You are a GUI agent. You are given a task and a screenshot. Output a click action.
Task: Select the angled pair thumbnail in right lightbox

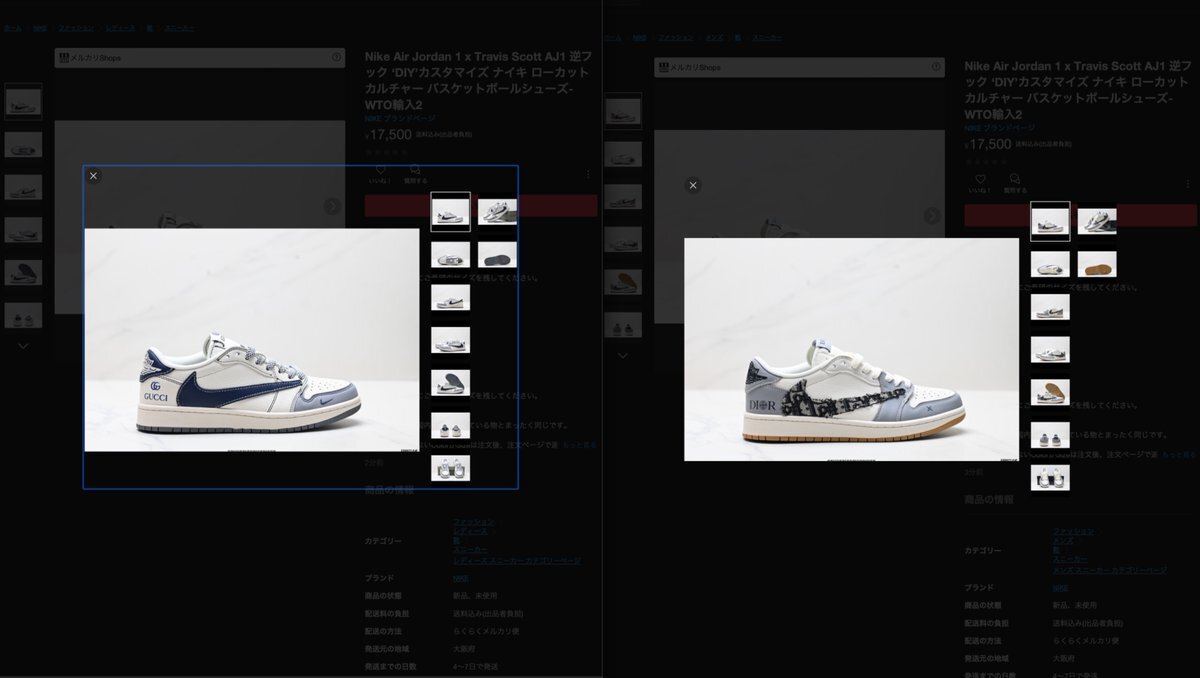(x=1097, y=221)
